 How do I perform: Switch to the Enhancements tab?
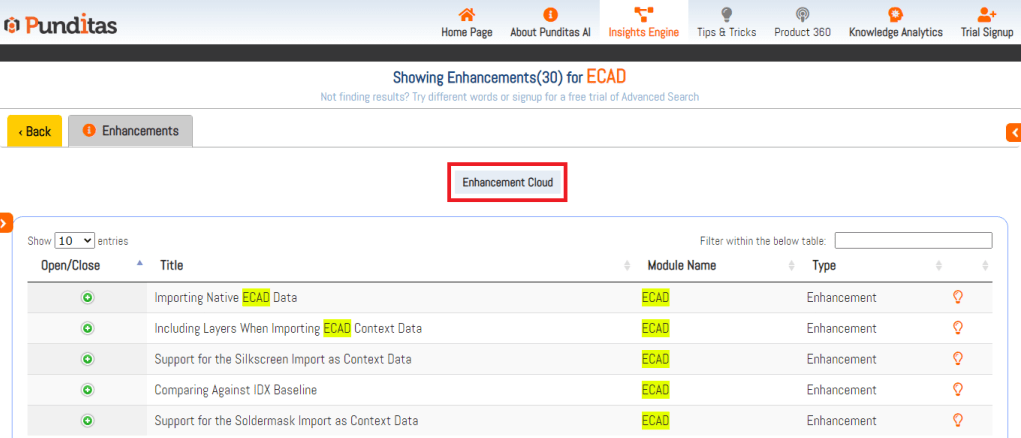coord(130,131)
